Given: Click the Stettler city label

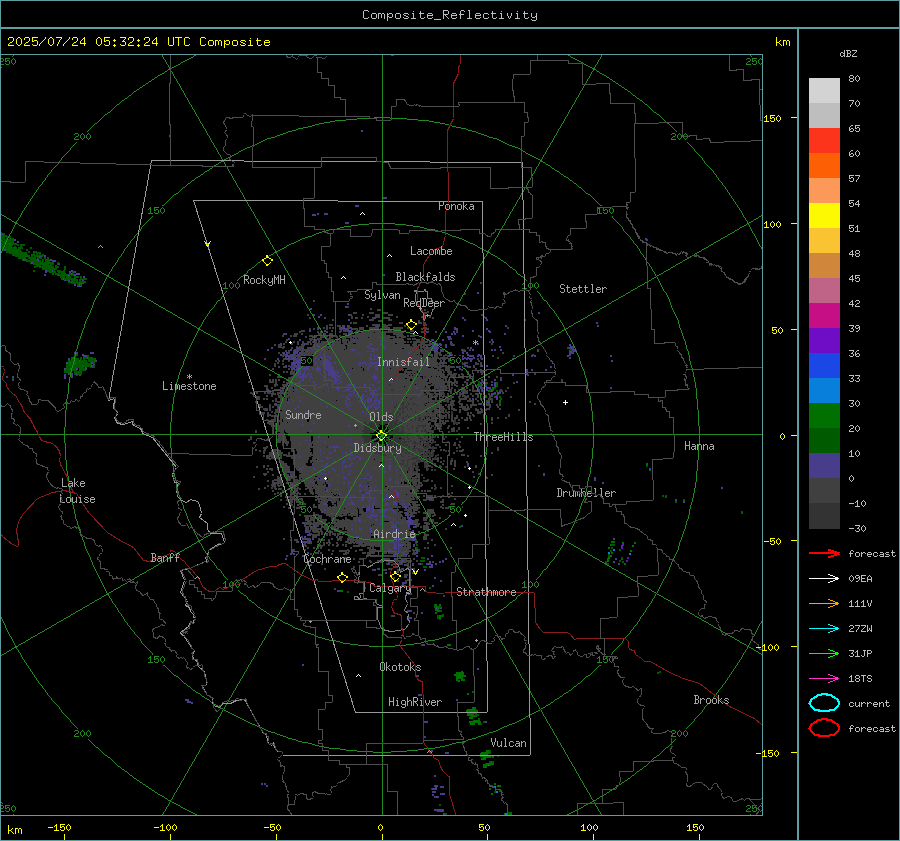Looking at the screenshot, I should click(x=583, y=289).
